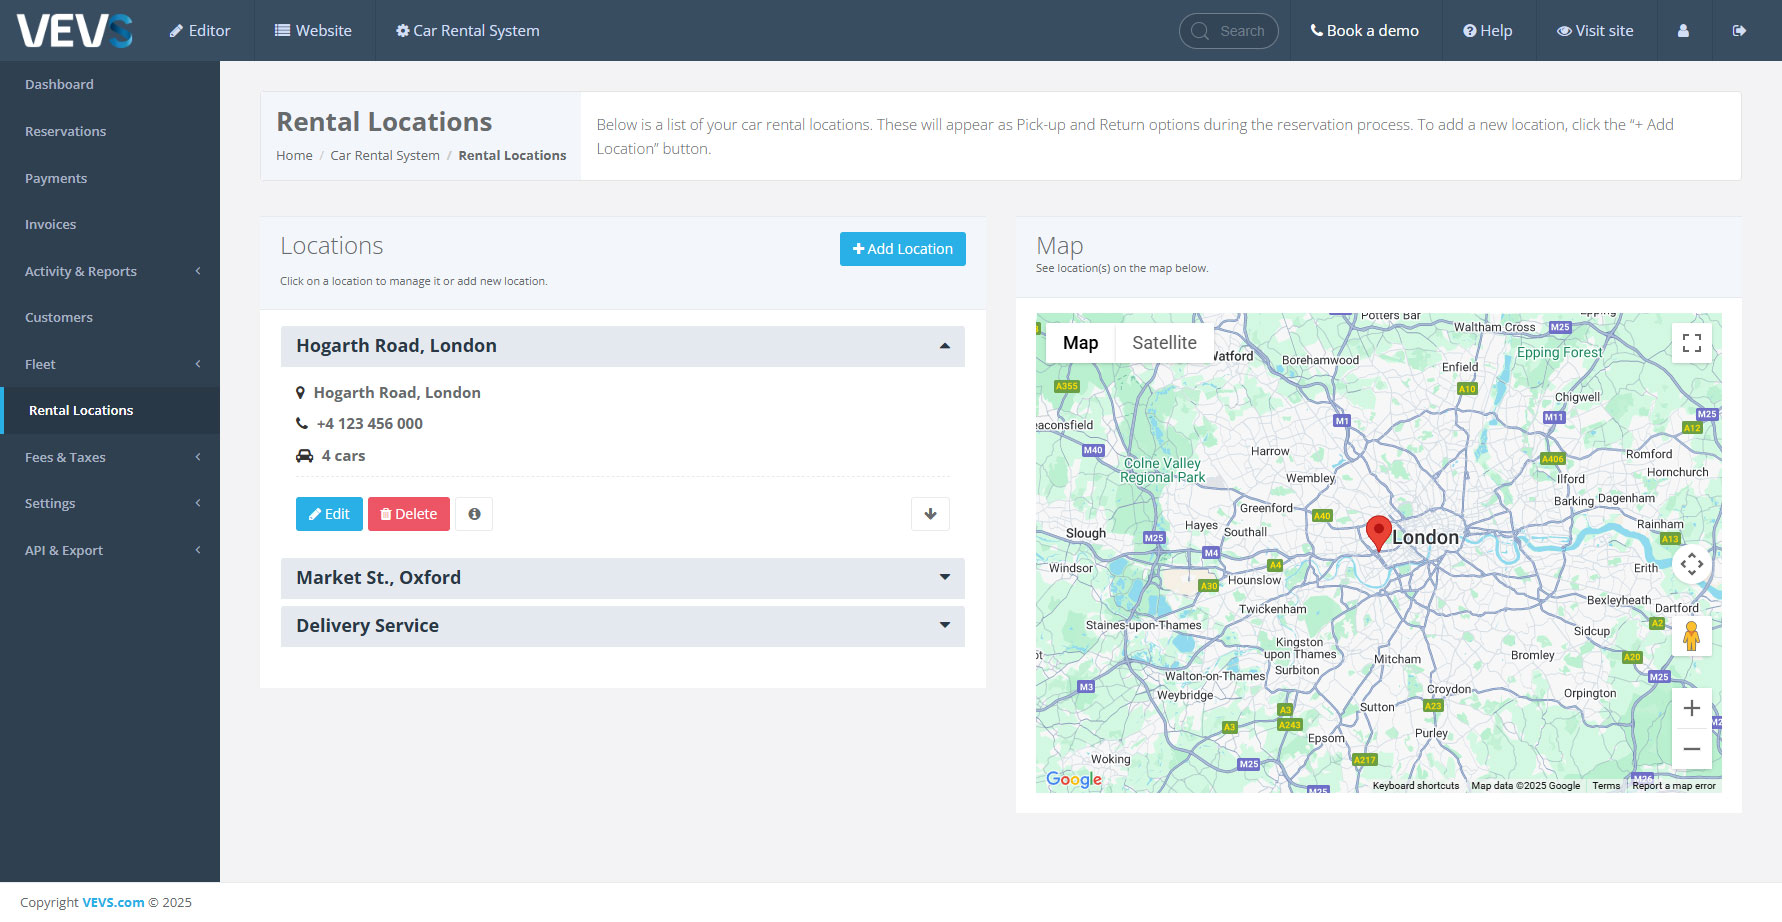Zoom in on the map
1782x922 pixels.
click(x=1691, y=708)
